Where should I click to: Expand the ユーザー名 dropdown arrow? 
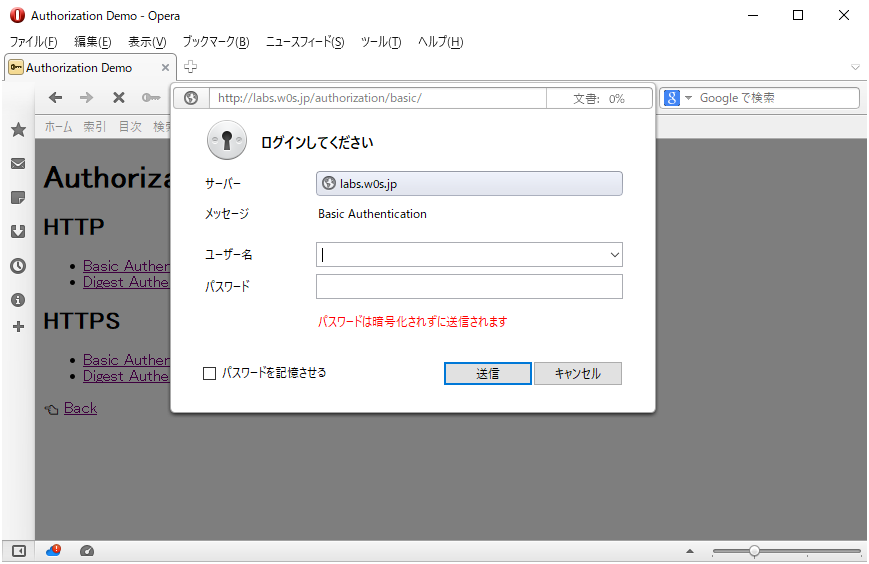tap(614, 255)
